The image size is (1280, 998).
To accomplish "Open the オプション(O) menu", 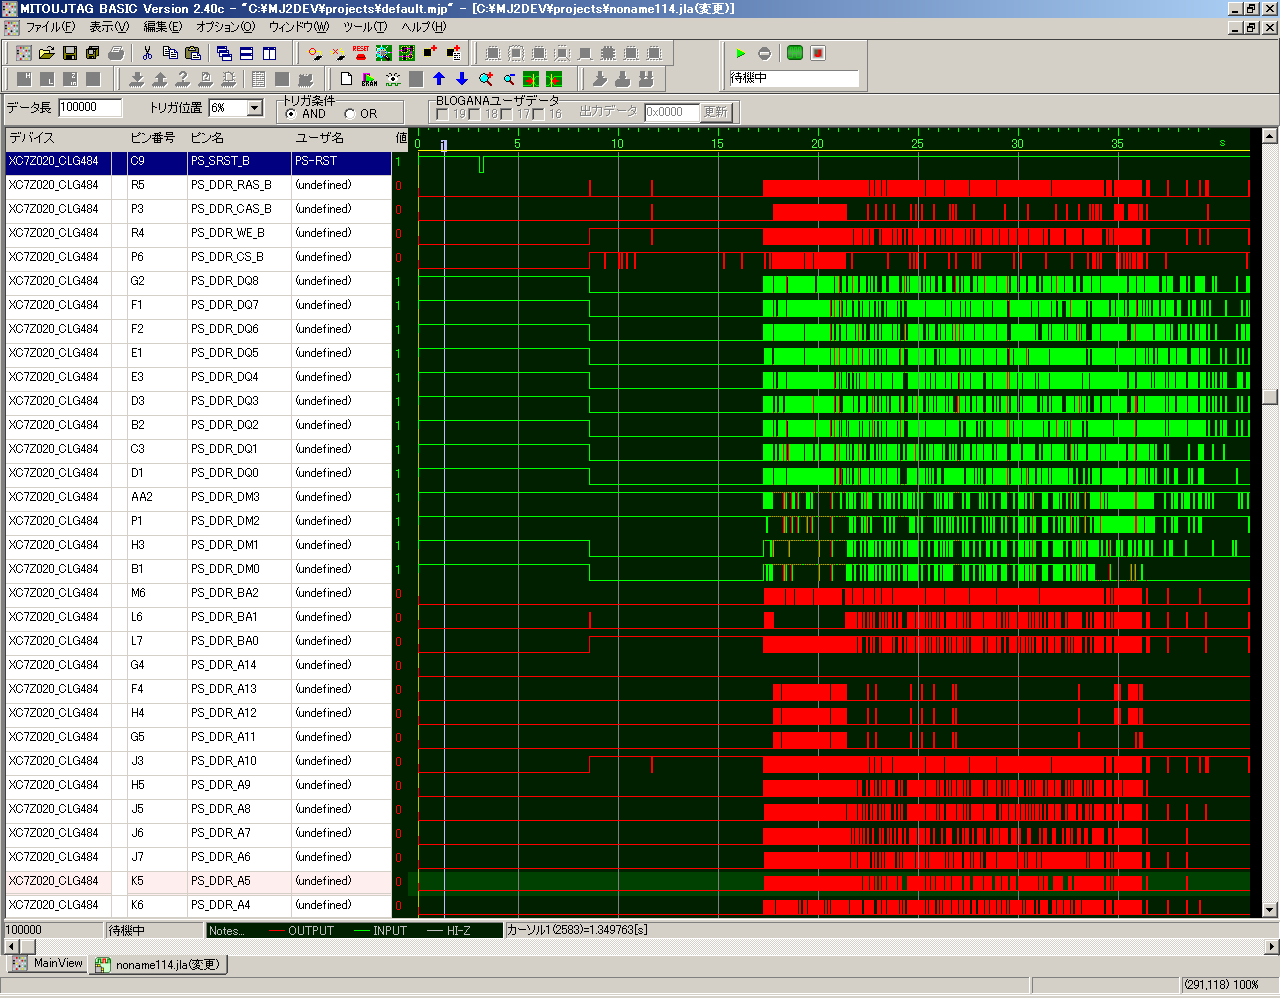I will tap(225, 27).
